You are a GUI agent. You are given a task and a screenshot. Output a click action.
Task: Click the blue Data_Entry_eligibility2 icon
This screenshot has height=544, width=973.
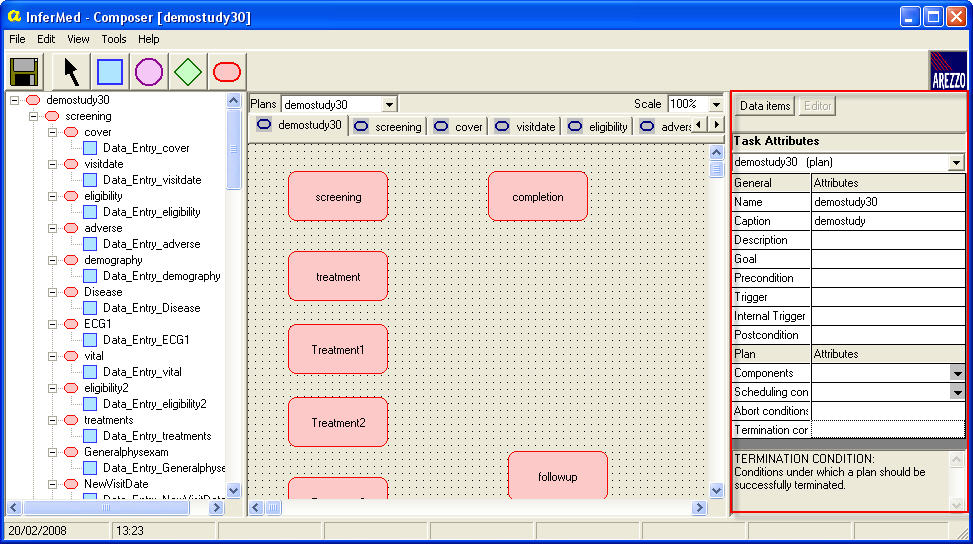coord(90,404)
